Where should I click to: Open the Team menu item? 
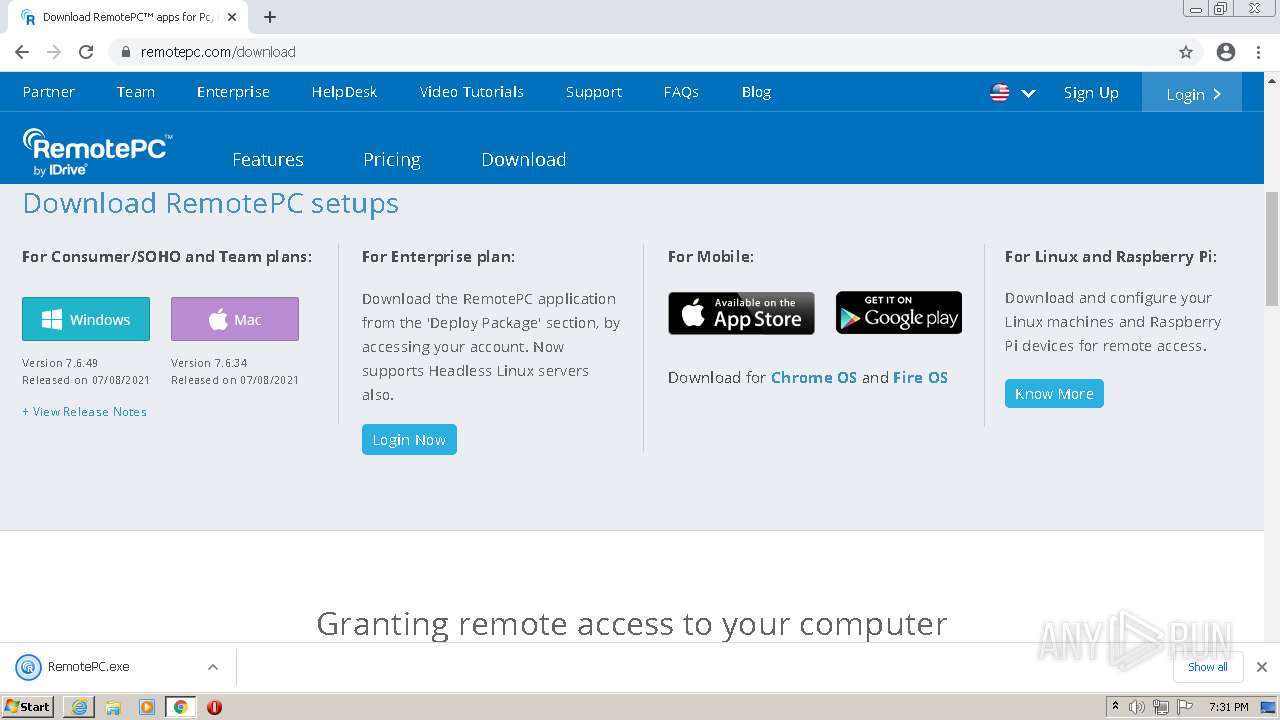136,92
